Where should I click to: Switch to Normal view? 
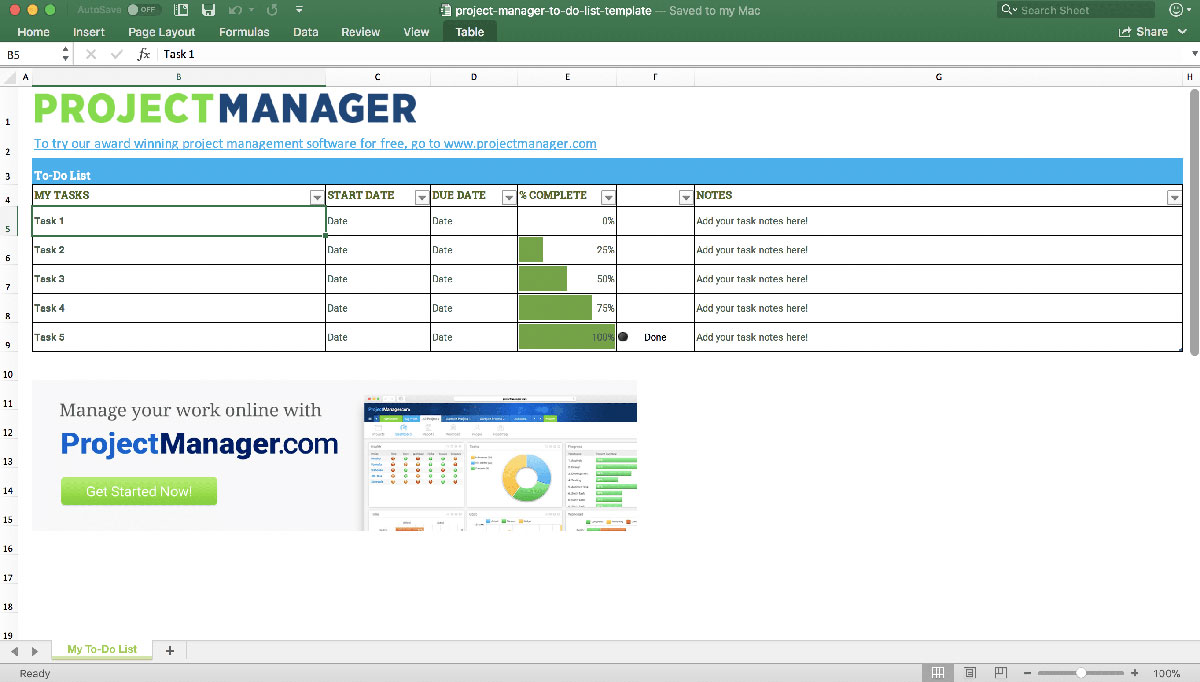point(938,673)
